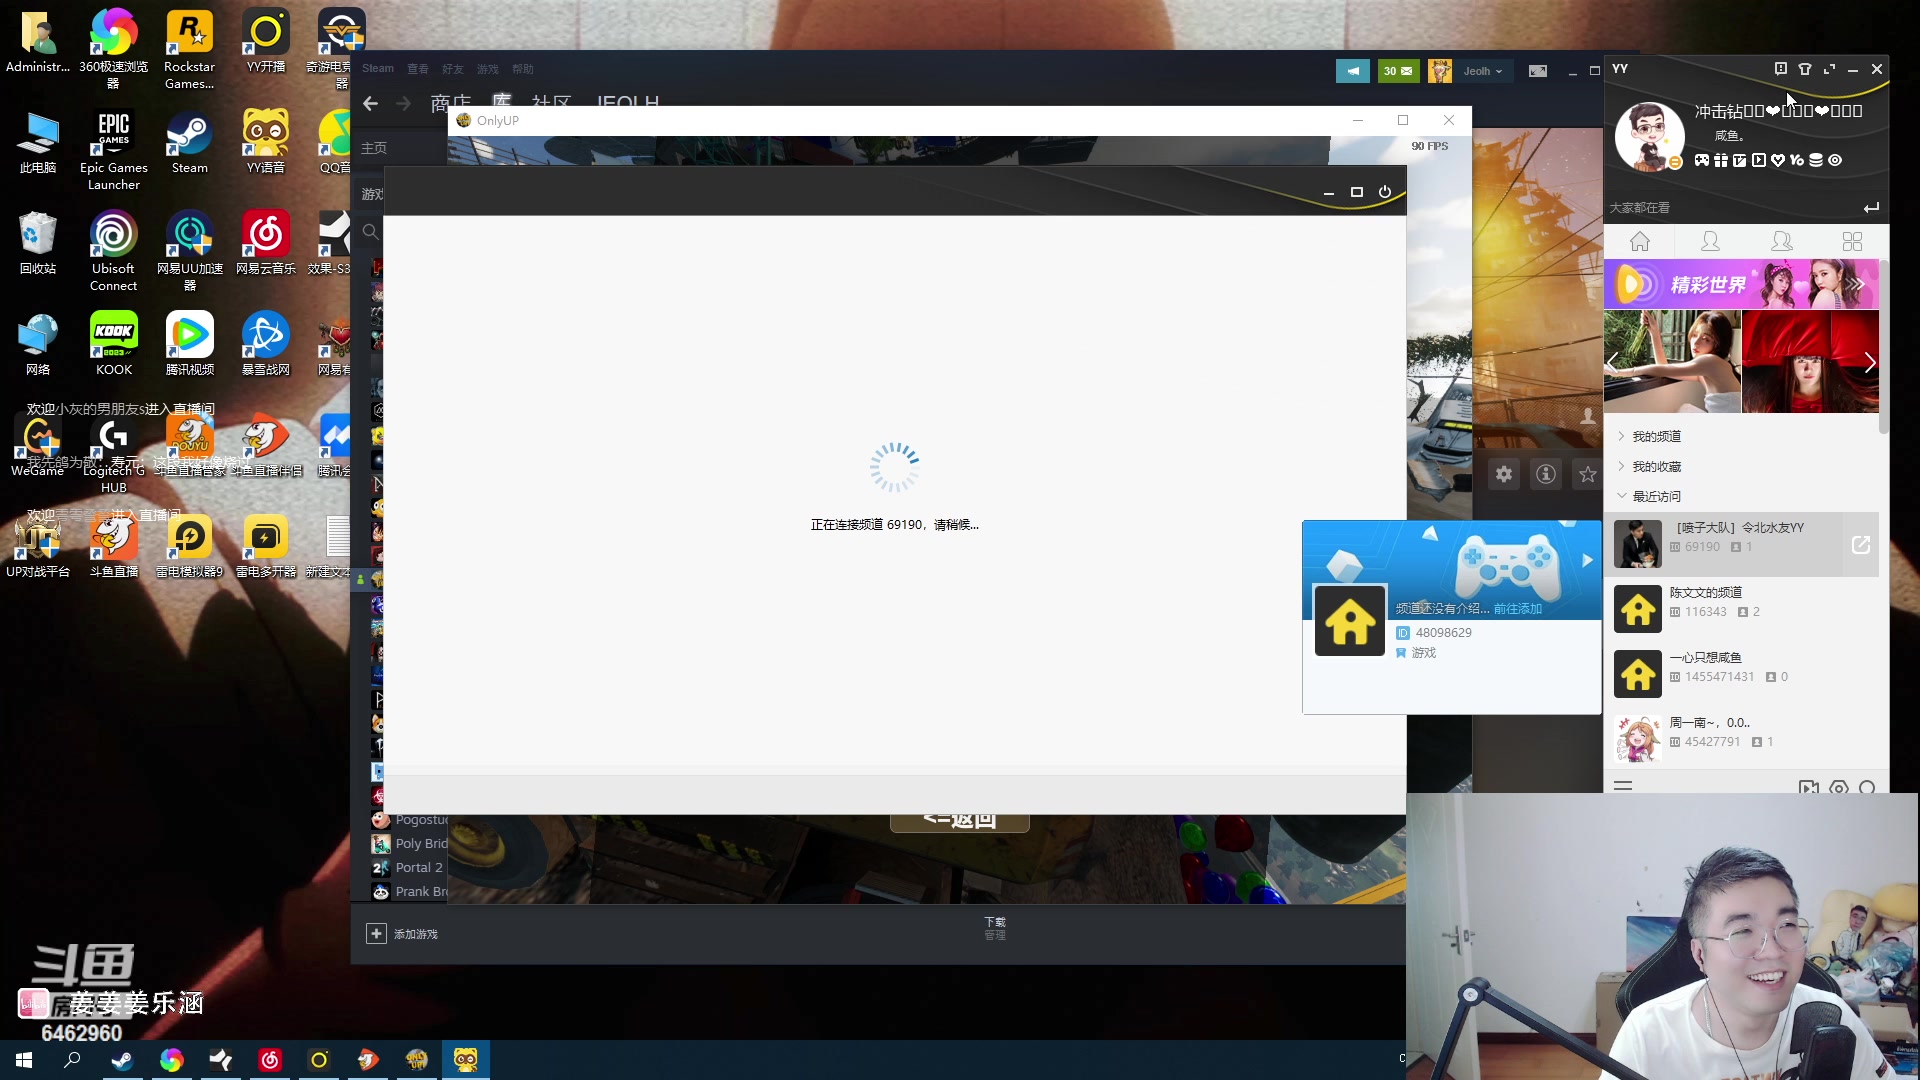Open Epic Games Launcher desktop icon
The image size is (1920, 1080).
pos(114,150)
